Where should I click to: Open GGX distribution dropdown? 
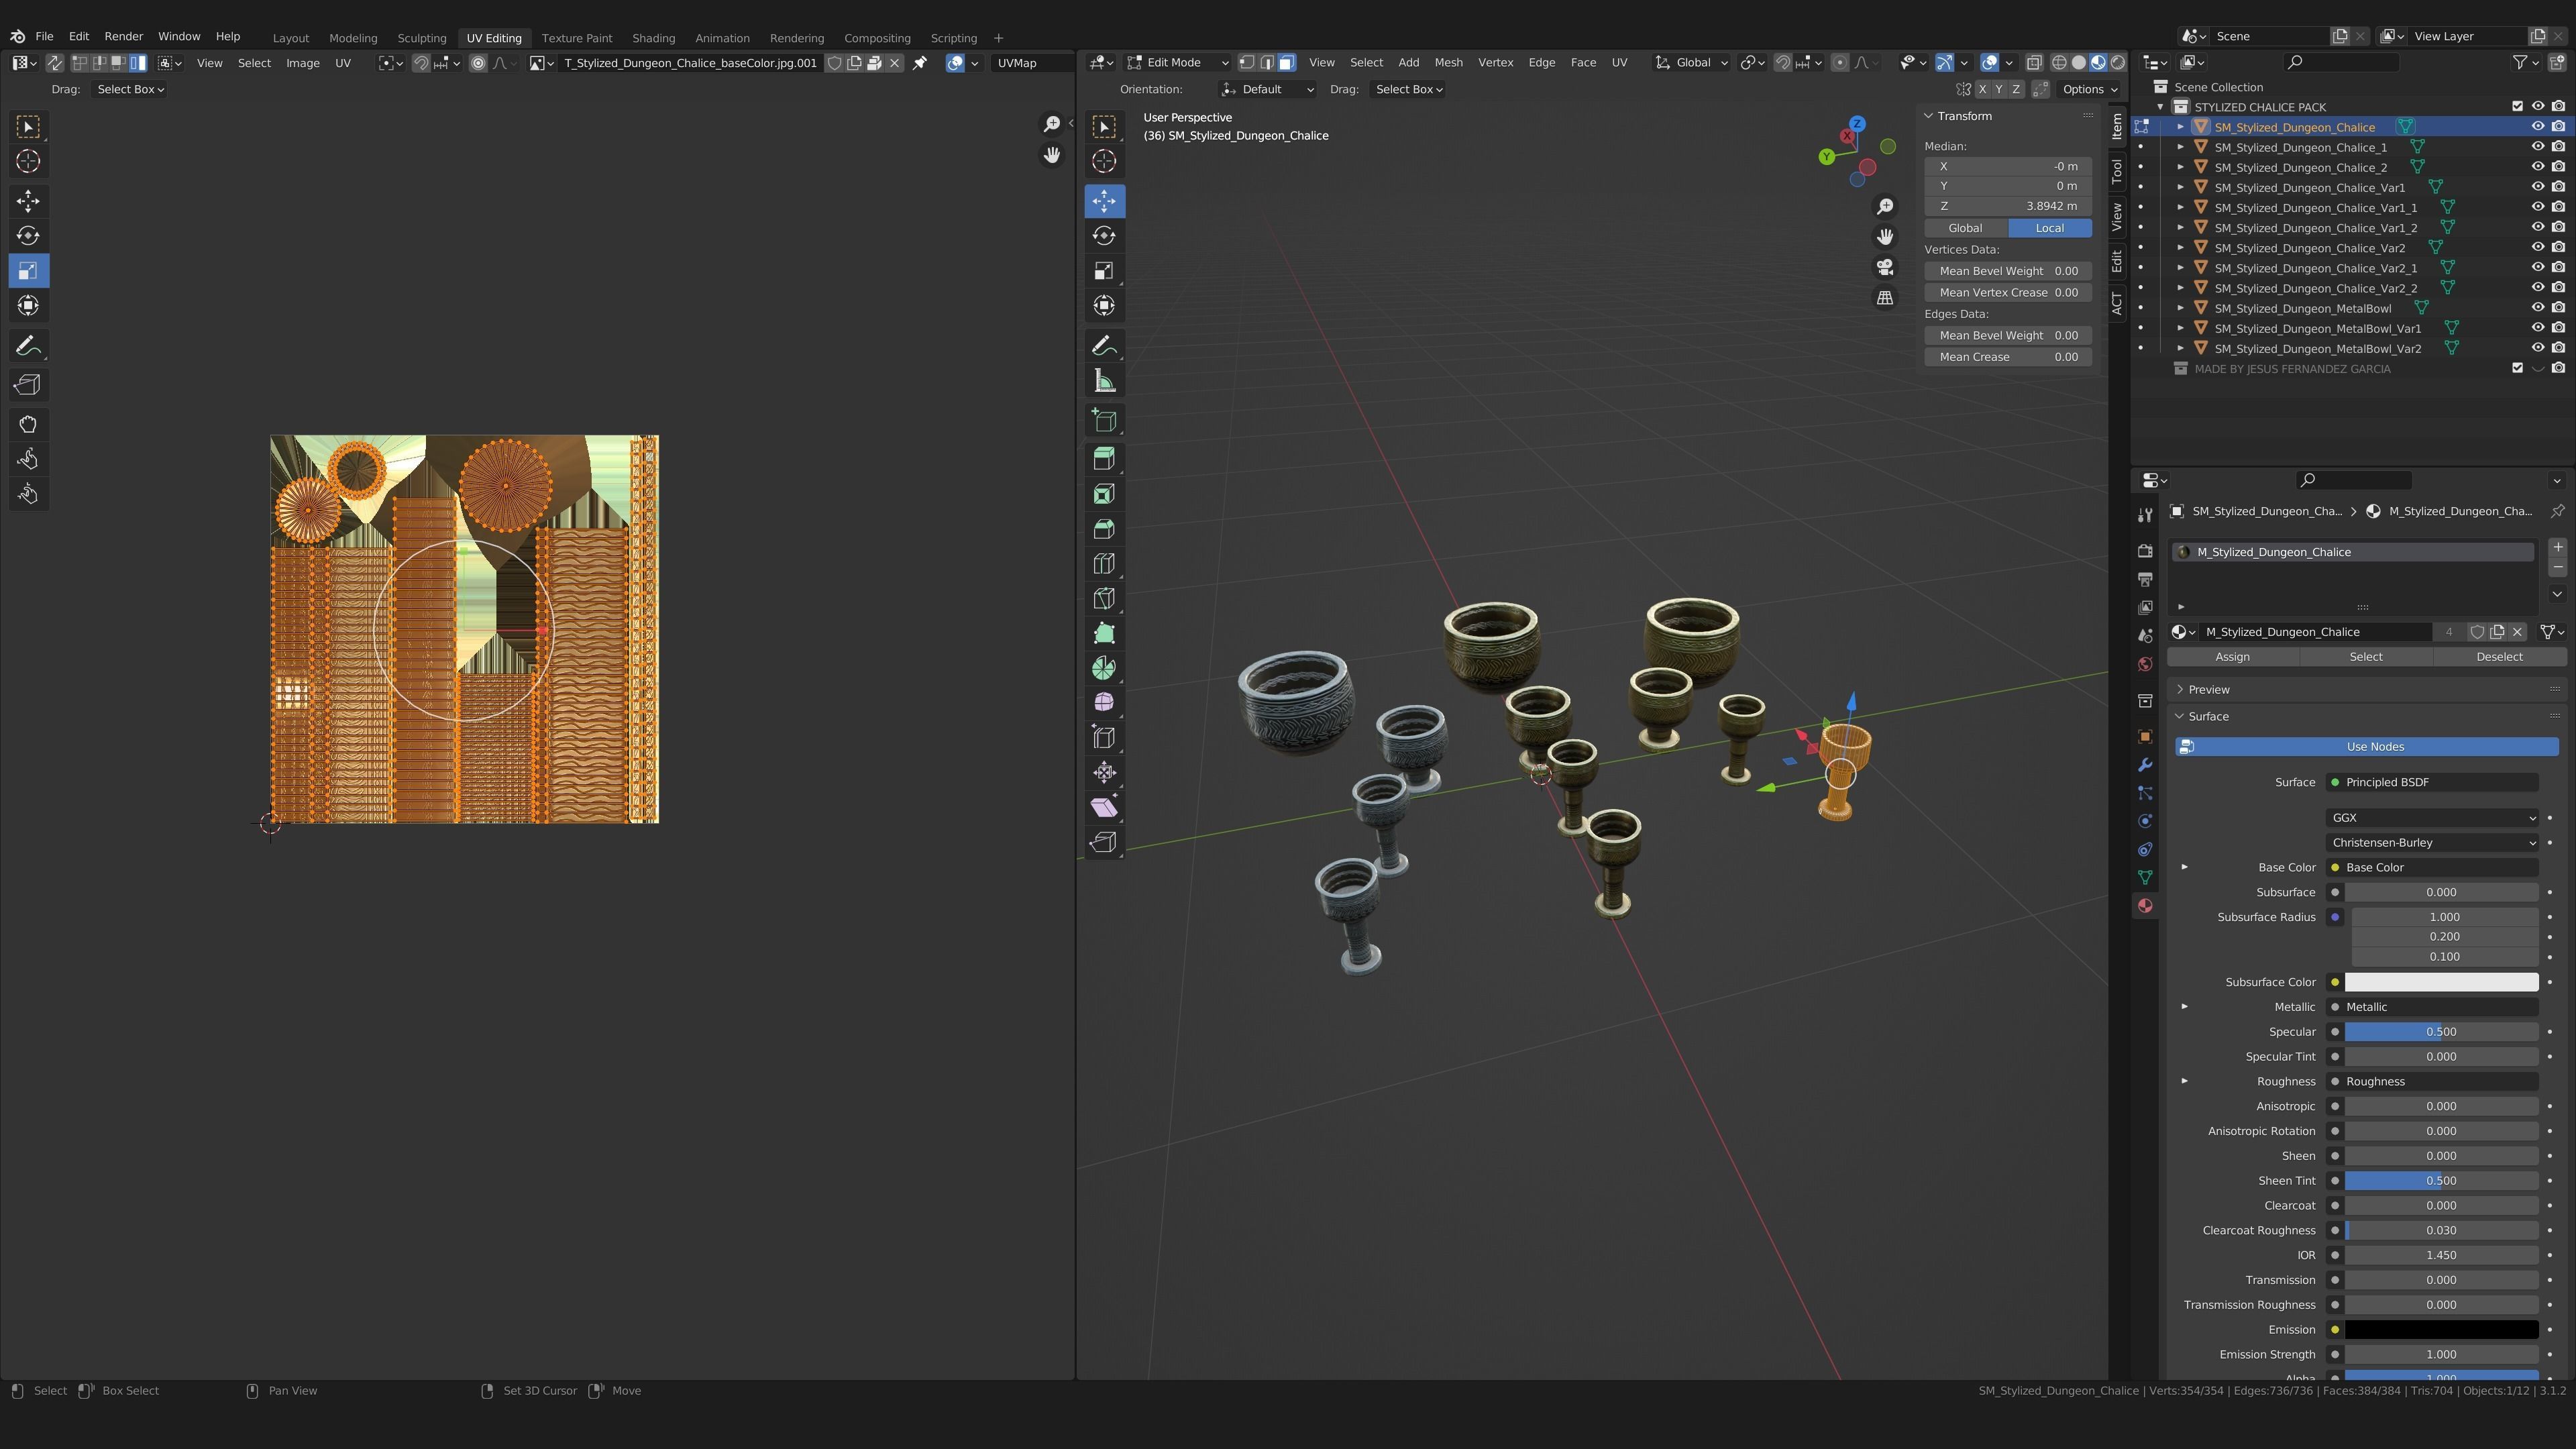coord(2431,818)
